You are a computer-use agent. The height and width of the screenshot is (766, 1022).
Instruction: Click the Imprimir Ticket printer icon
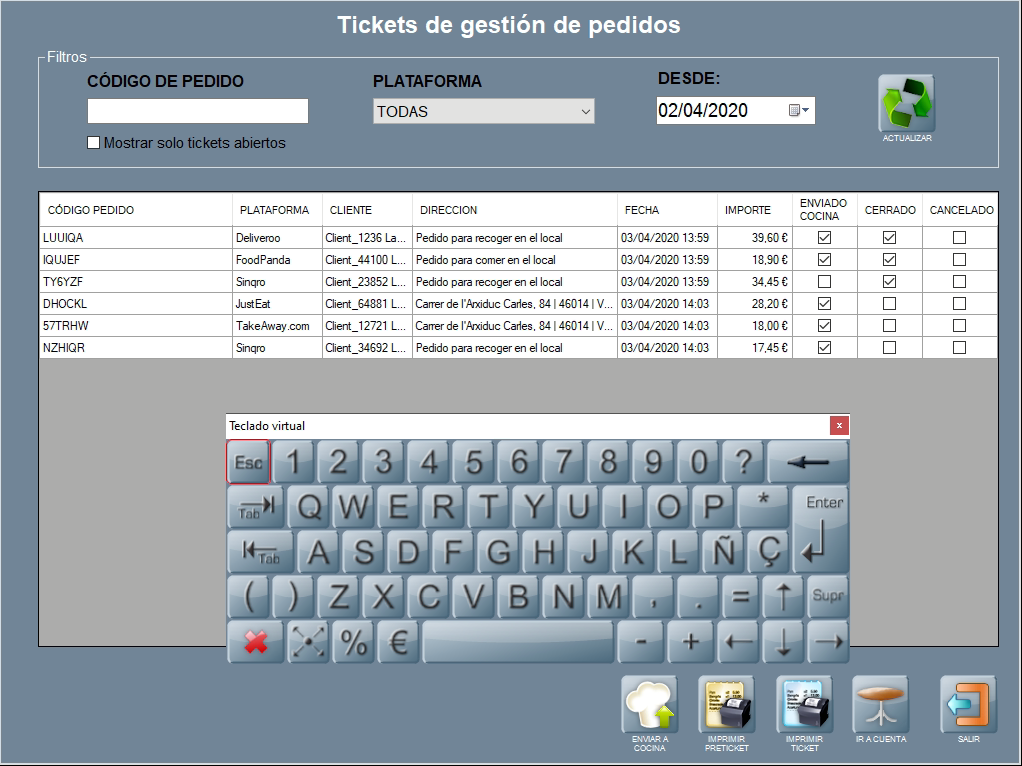[804, 704]
